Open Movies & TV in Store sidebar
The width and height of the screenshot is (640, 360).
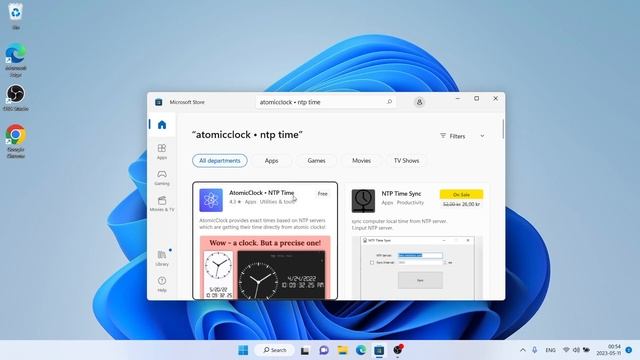162,204
